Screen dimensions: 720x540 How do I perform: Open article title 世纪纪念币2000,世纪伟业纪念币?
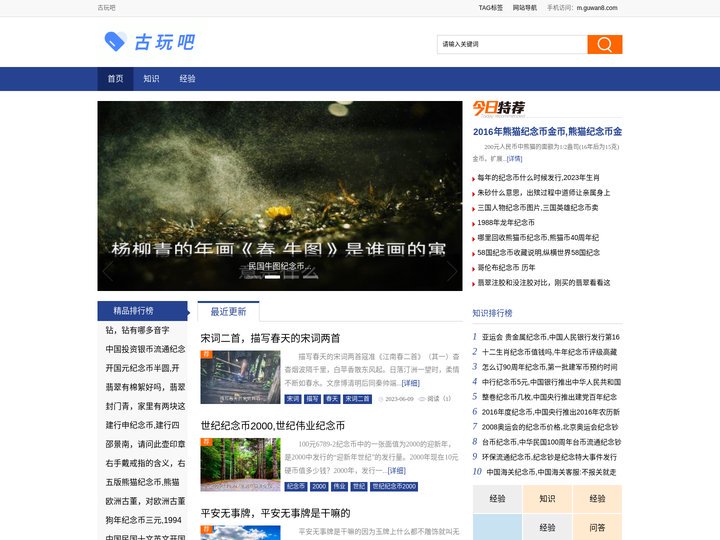pos(272,426)
